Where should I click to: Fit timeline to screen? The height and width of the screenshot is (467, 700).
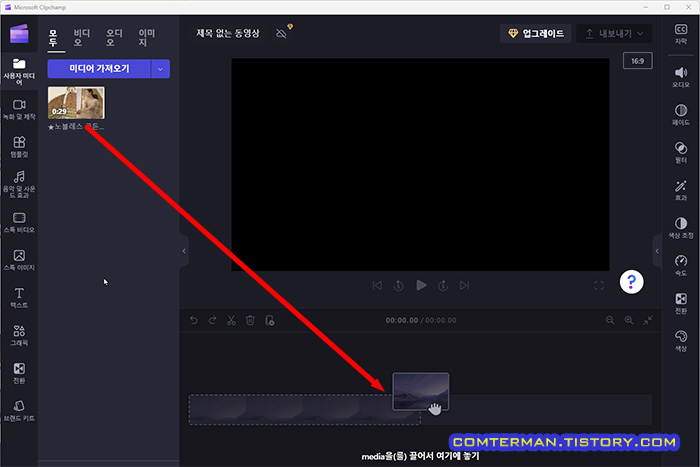click(x=648, y=320)
